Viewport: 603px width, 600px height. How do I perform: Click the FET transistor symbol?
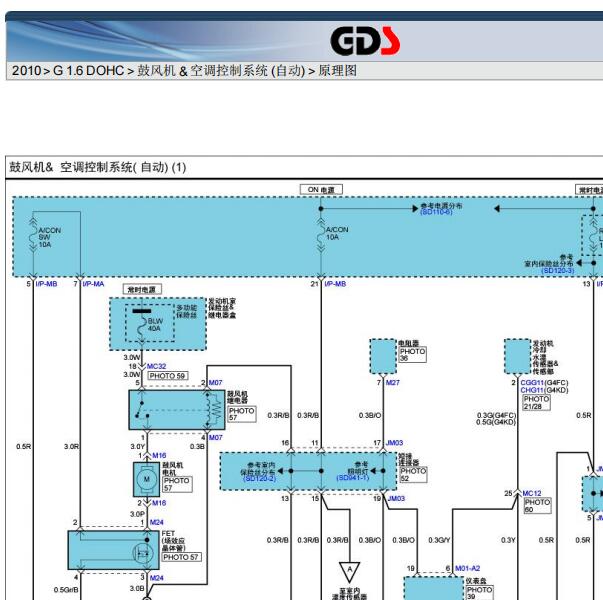coord(143,553)
